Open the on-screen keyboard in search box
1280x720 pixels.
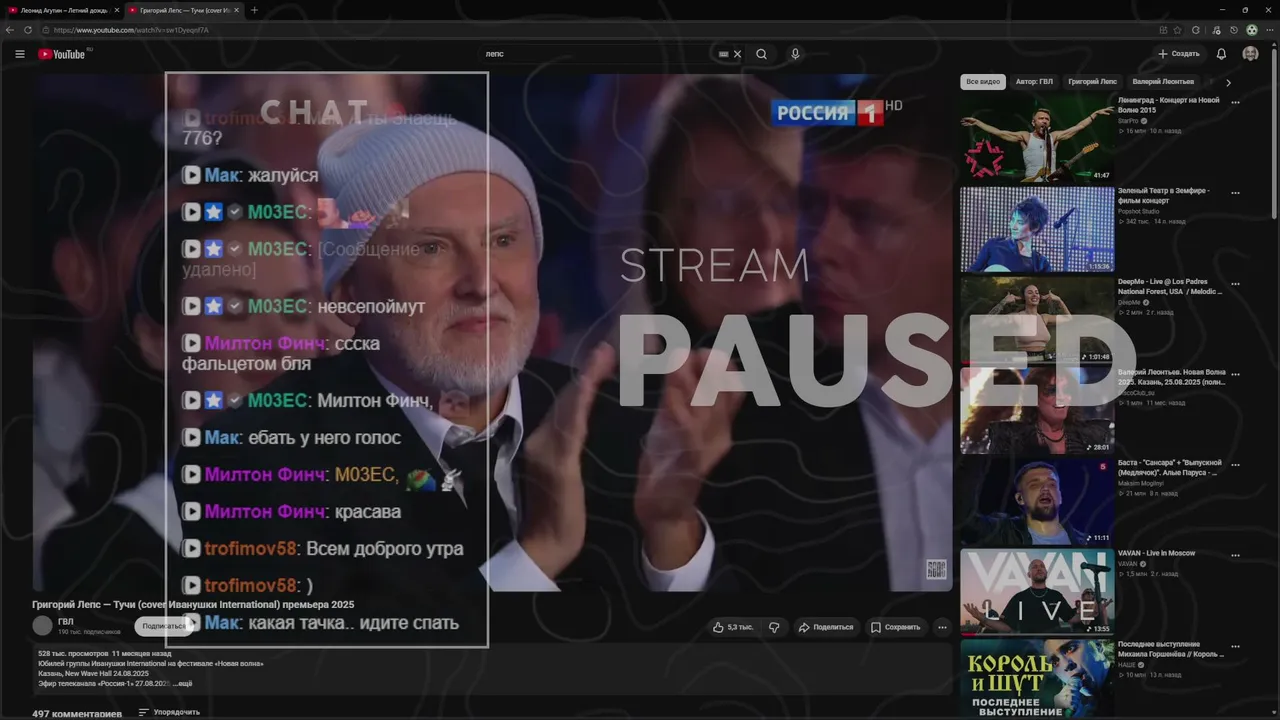tap(723, 54)
